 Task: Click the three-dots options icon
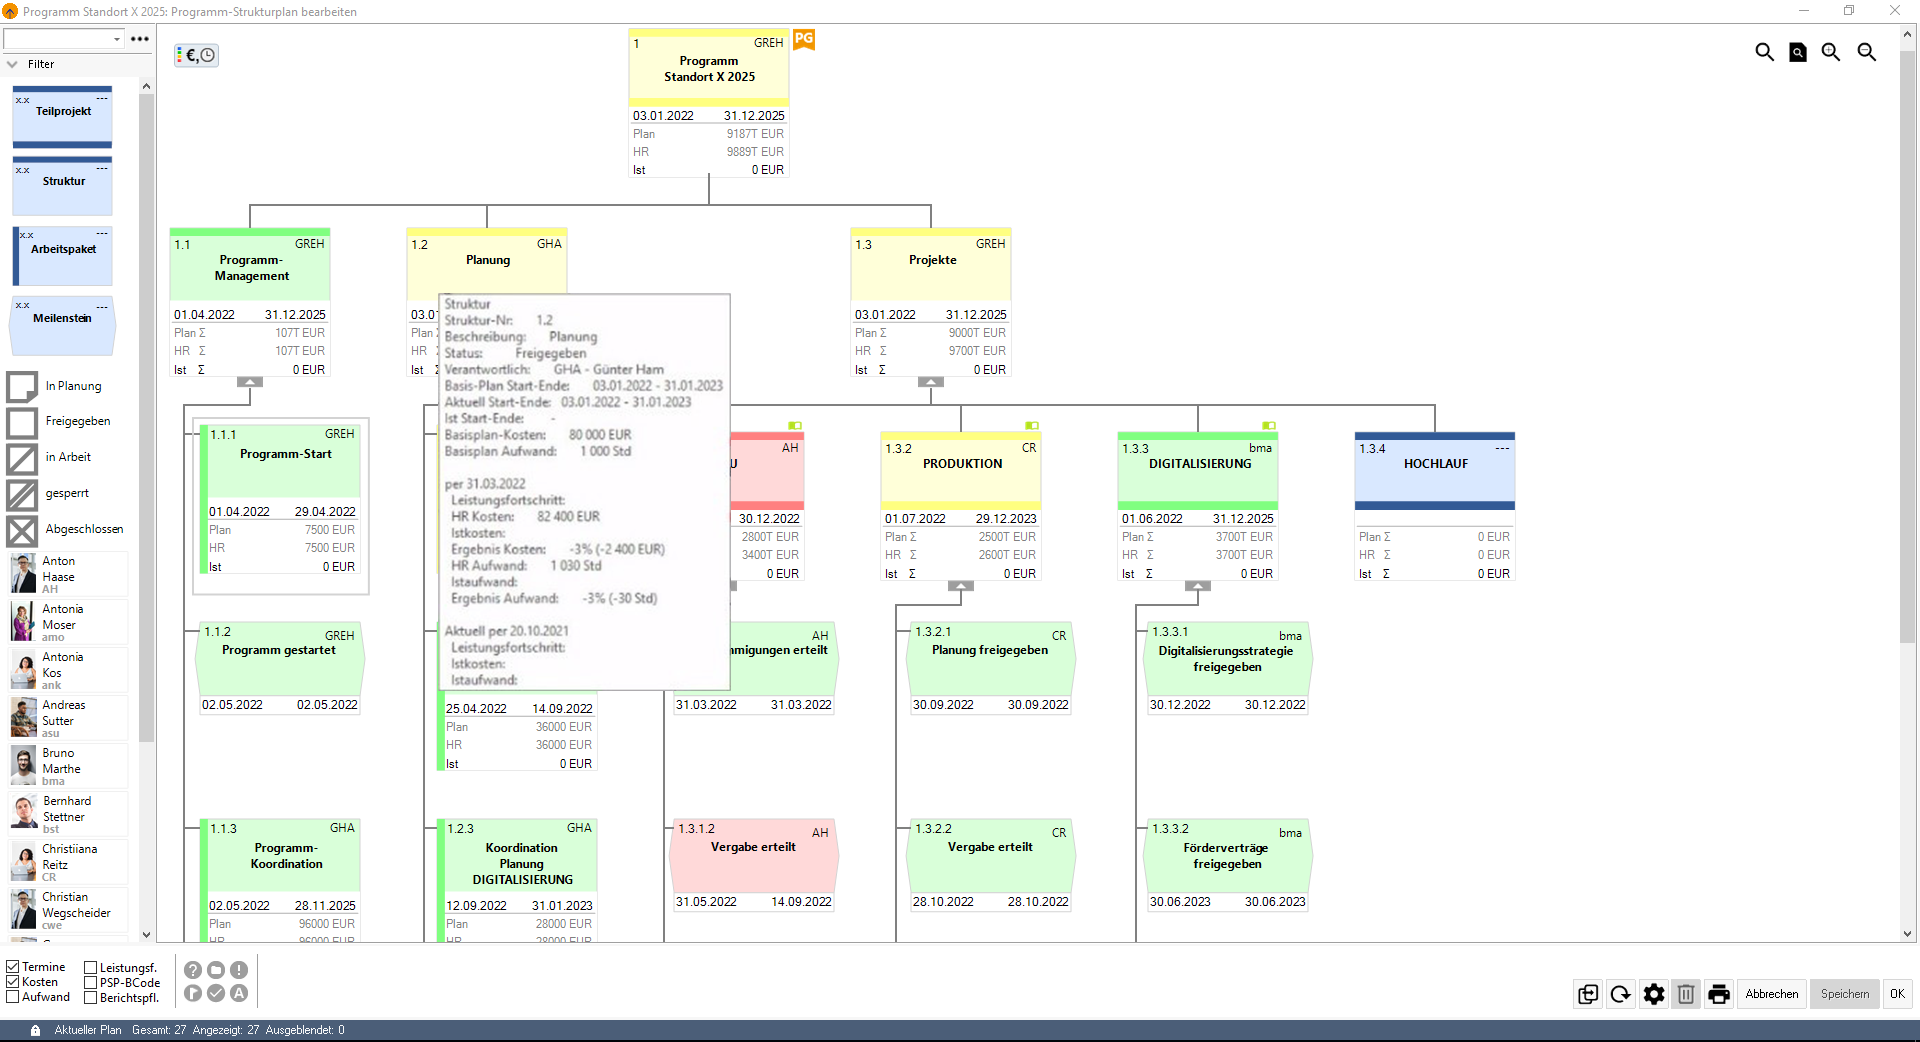(140, 39)
